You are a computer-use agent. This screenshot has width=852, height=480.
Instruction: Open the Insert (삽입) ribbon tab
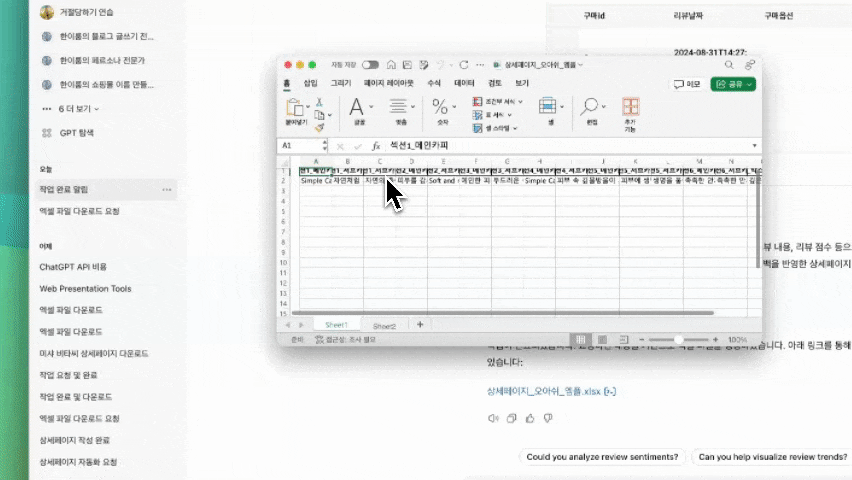(x=310, y=84)
